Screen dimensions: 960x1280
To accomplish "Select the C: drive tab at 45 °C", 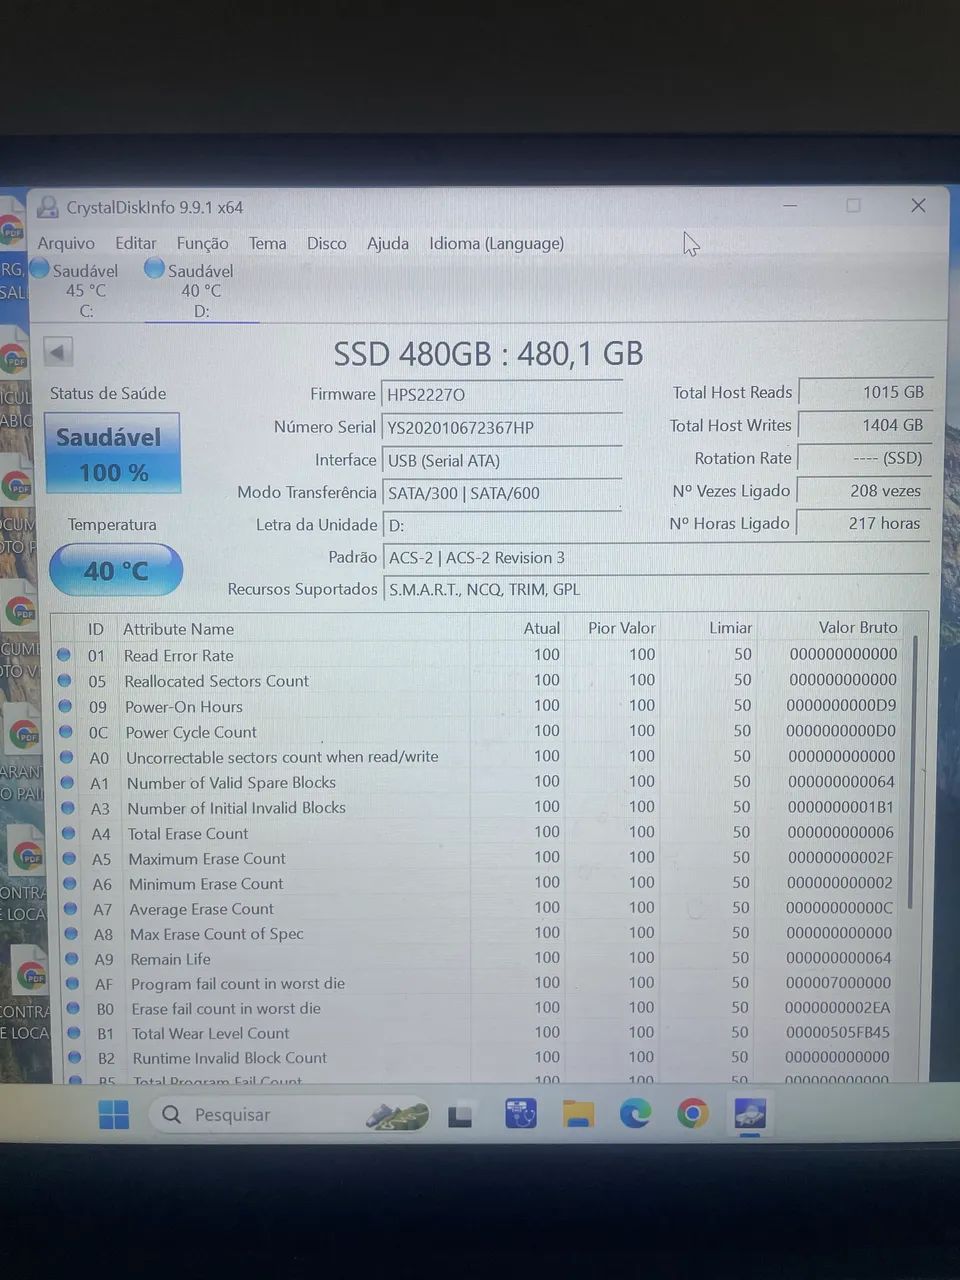I will pyautogui.click(x=78, y=290).
